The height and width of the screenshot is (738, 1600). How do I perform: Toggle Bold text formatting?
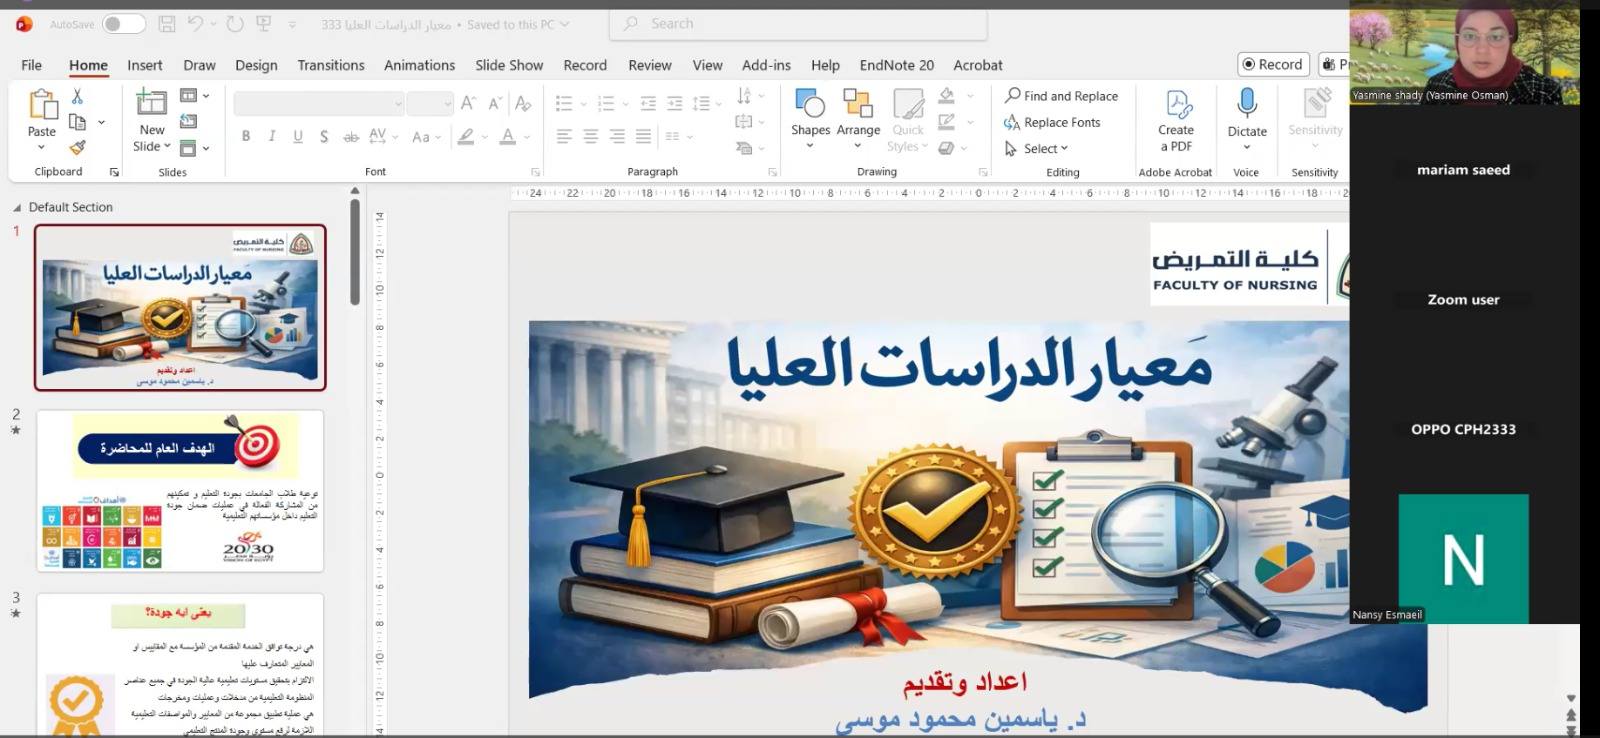tap(246, 137)
